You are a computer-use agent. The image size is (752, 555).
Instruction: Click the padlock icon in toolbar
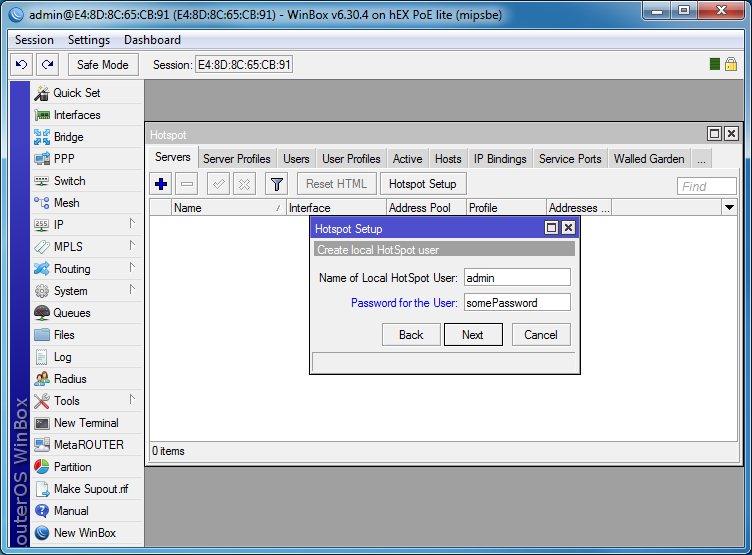pyautogui.click(x=731, y=64)
